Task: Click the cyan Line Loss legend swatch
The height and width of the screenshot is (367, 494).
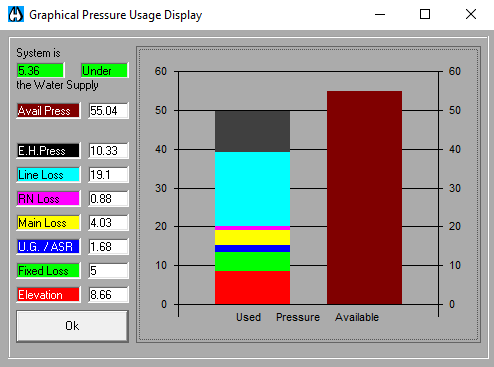Action: (48, 175)
